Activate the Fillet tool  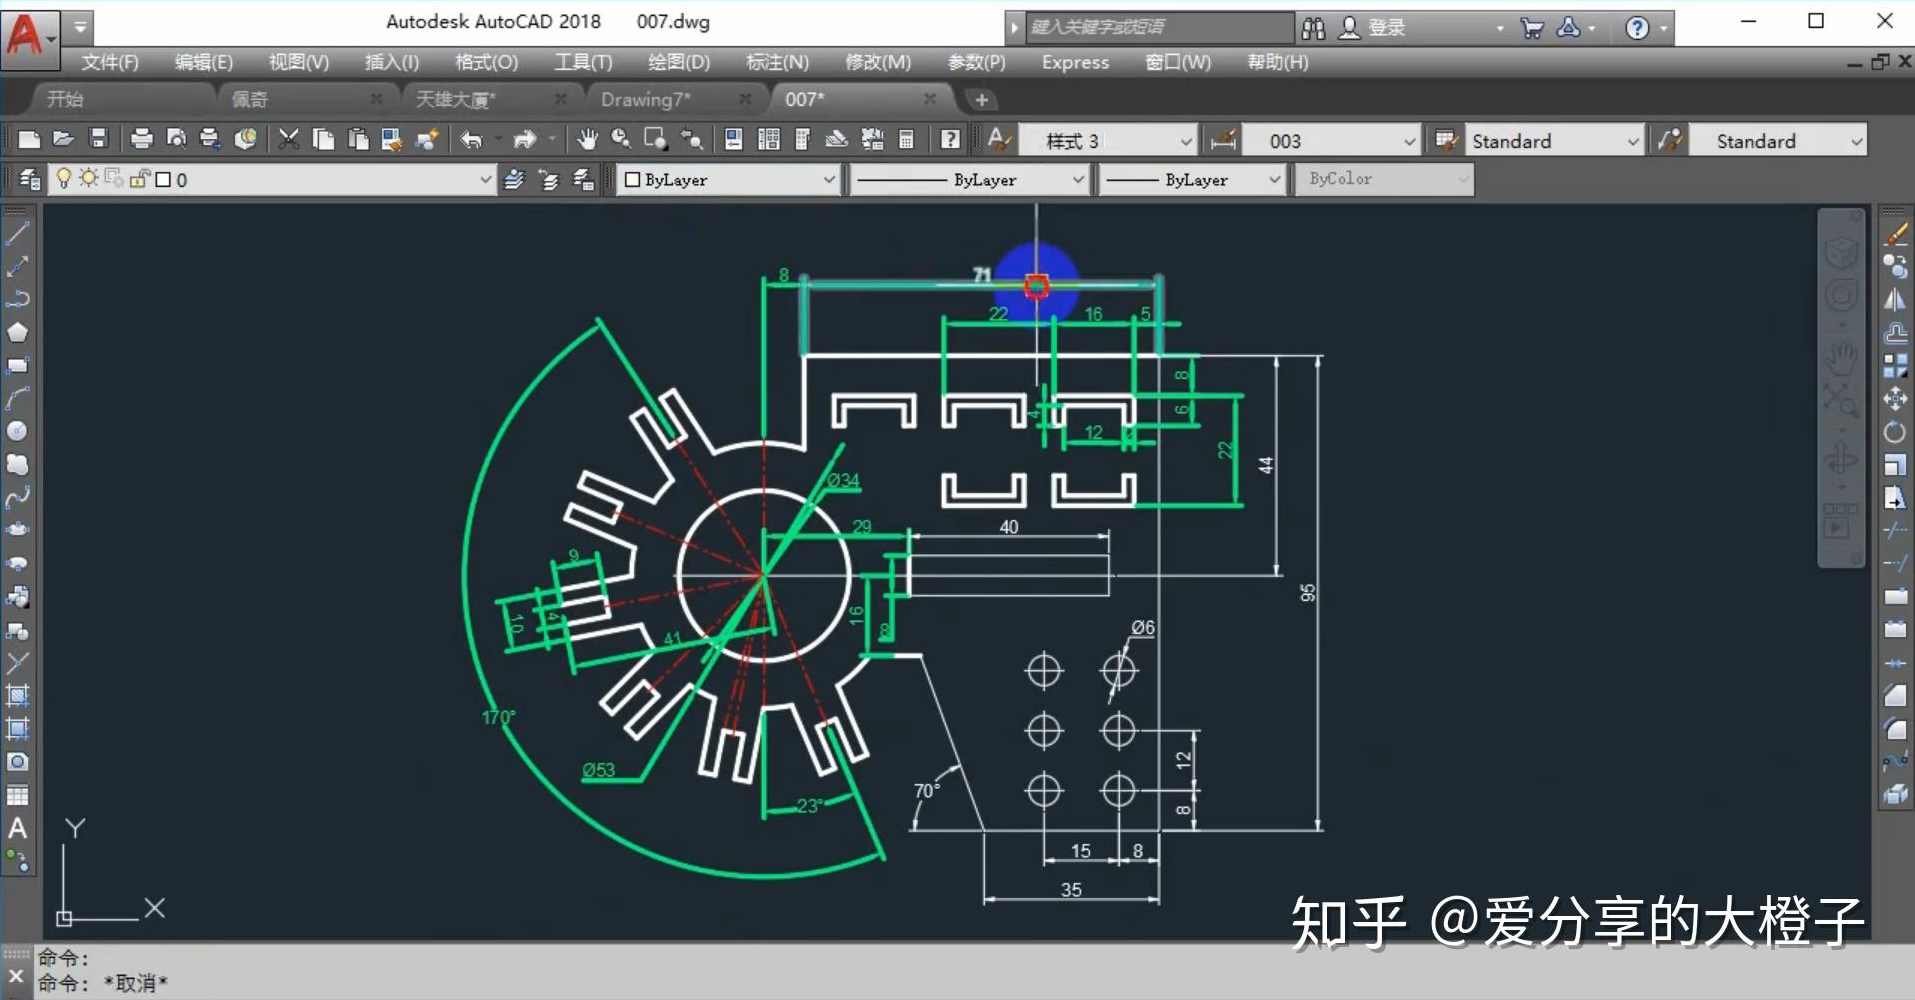pyautogui.click(x=1897, y=728)
